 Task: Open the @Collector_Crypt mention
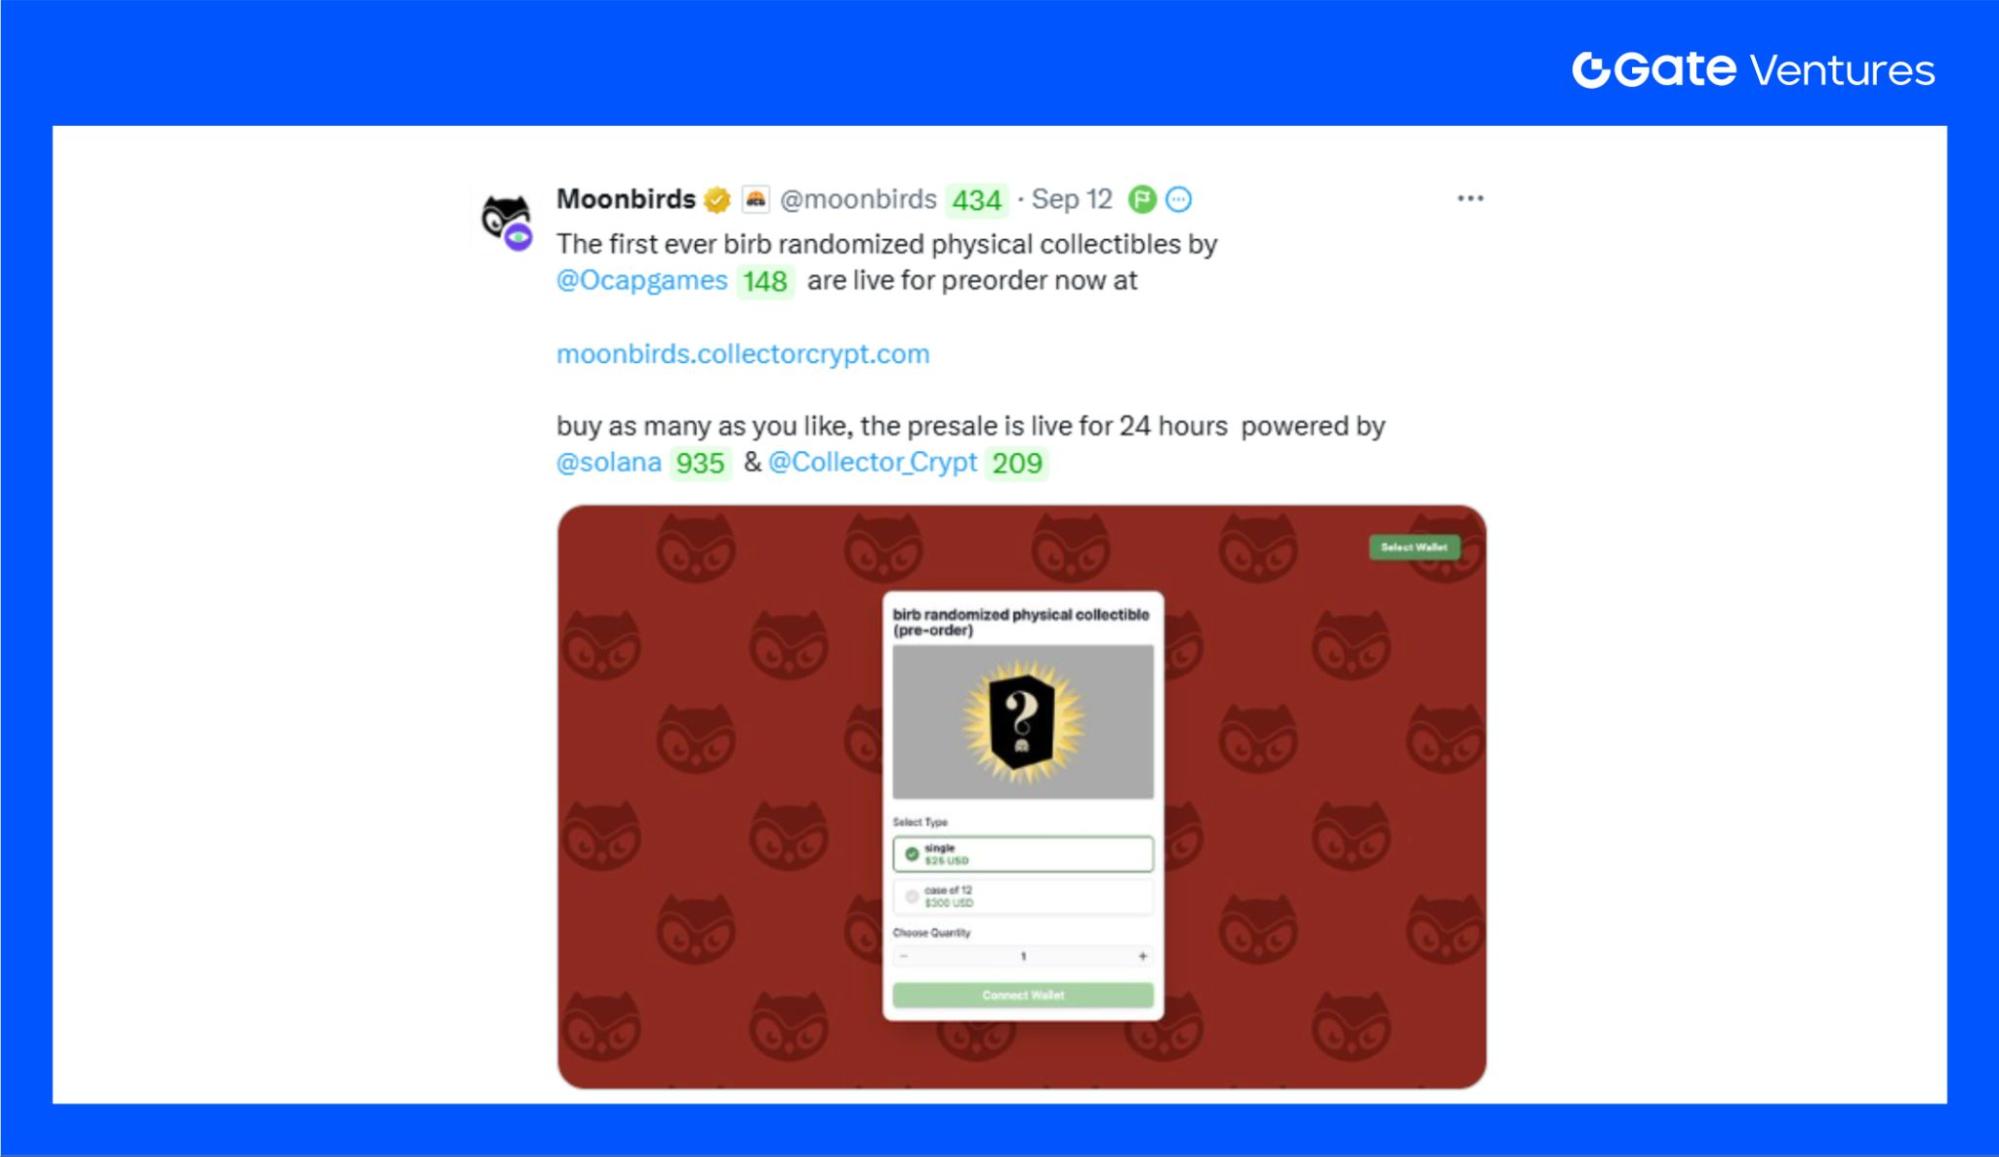[x=872, y=463]
